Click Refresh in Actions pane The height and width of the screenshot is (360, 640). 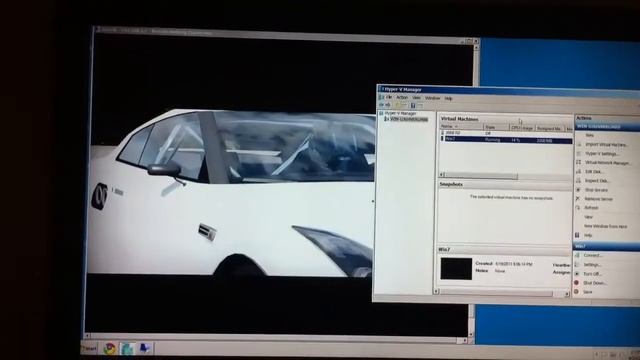[x=591, y=208]
